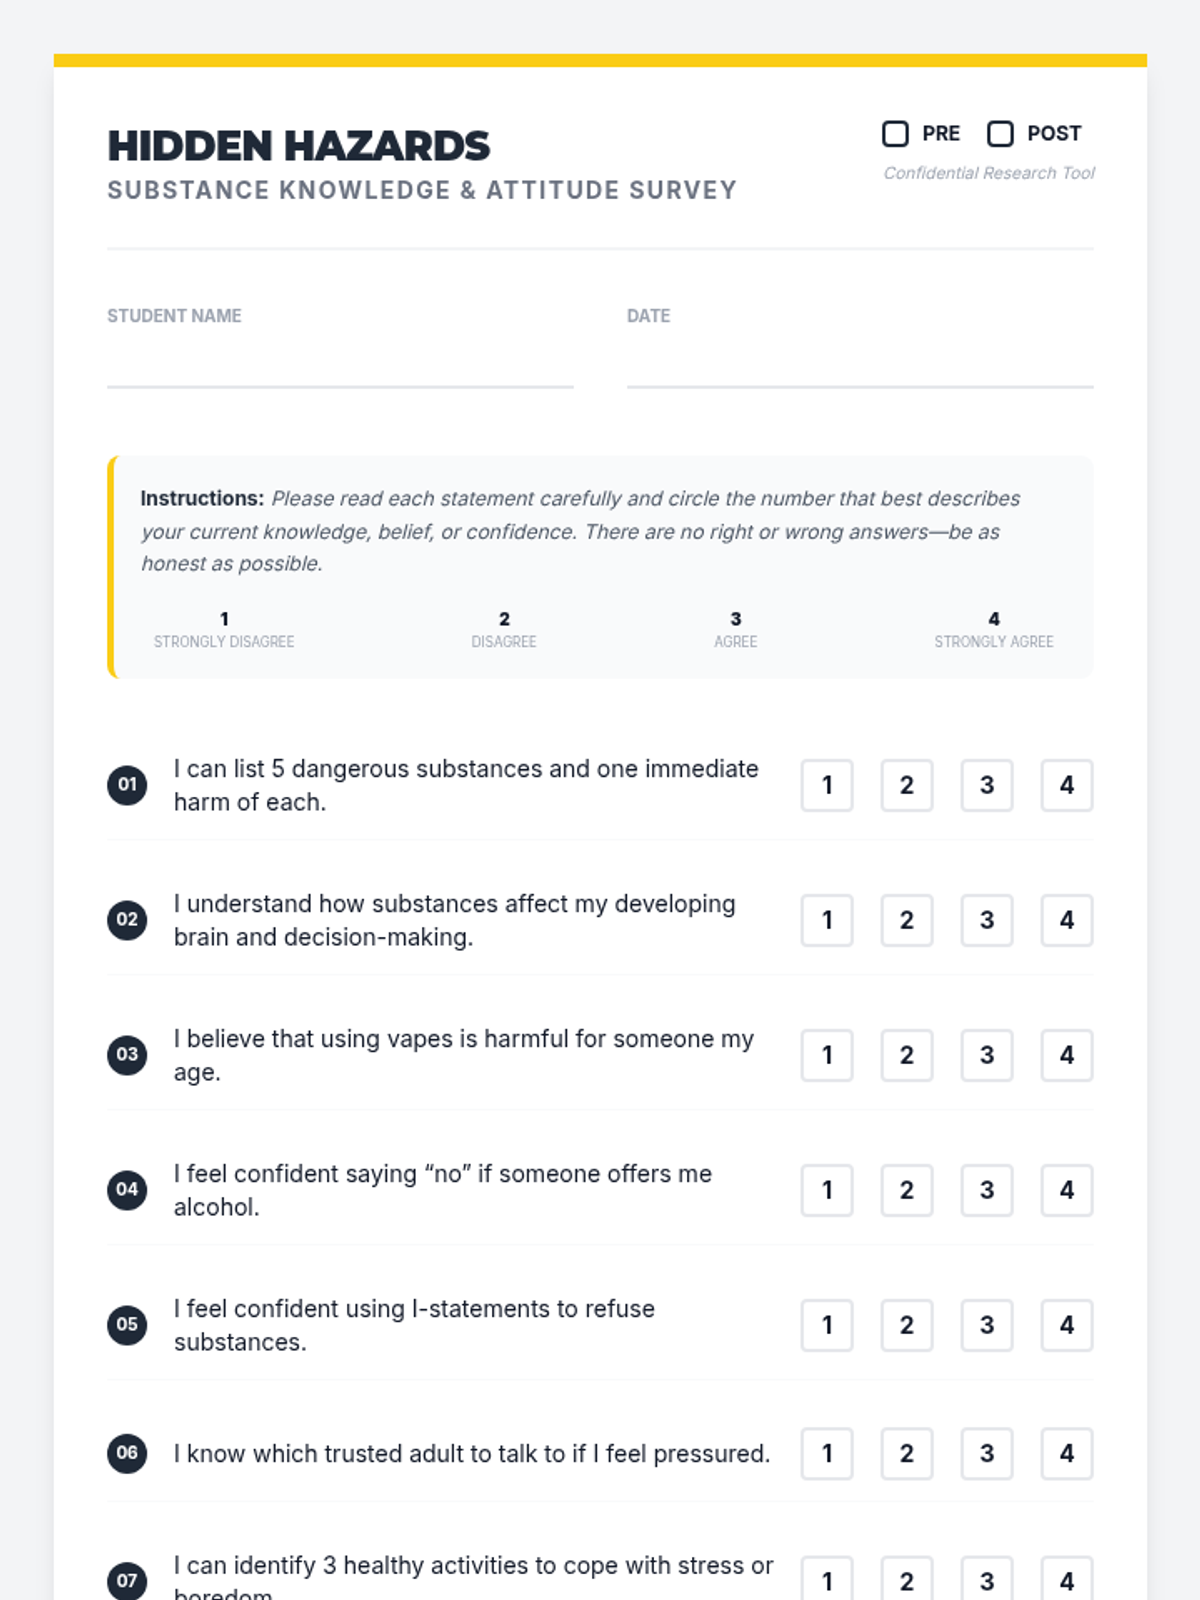Select rating 1 for question 01
The image size is (1200, 1600).
click(827, 785)
